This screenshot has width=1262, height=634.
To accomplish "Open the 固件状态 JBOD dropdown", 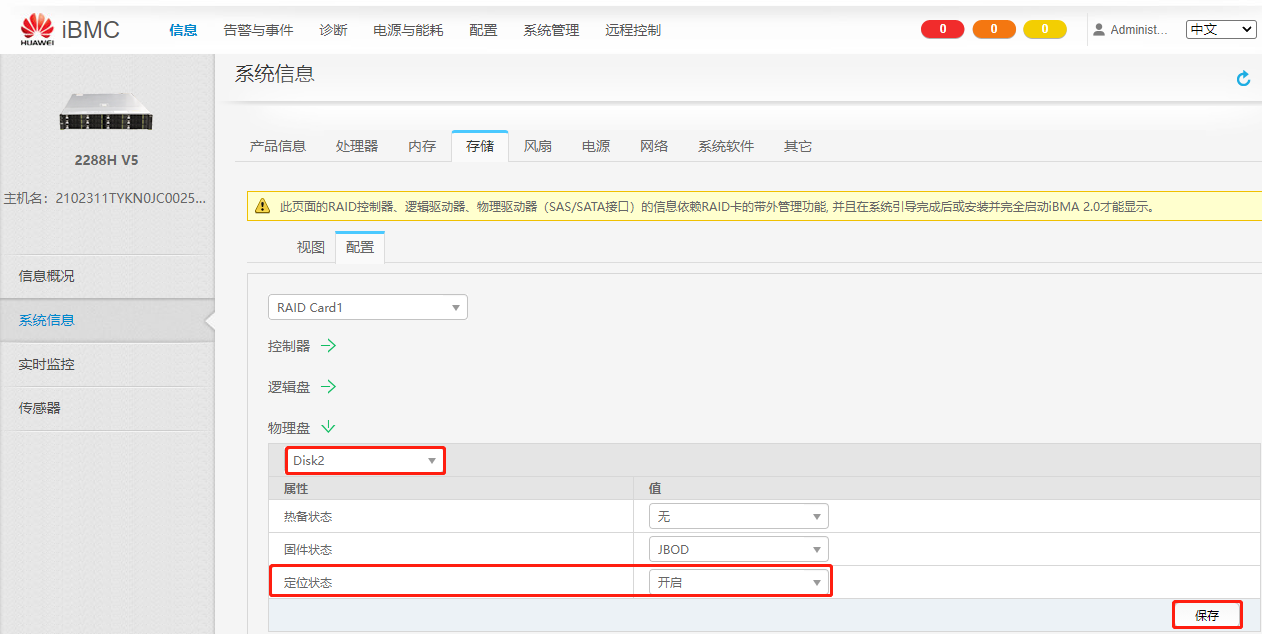I will coord(738,549).
